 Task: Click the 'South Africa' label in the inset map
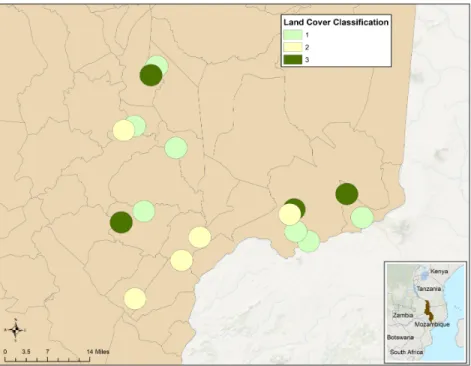point(406,352)
